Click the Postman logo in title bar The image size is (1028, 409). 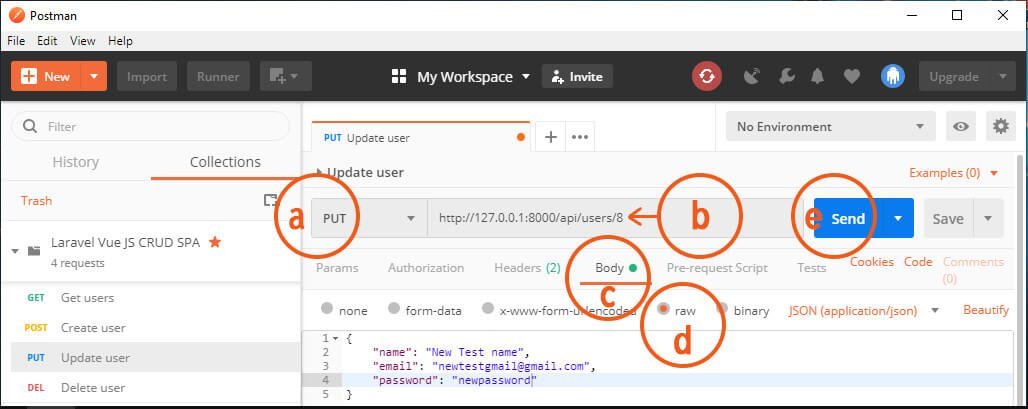(x=17, y=15)
